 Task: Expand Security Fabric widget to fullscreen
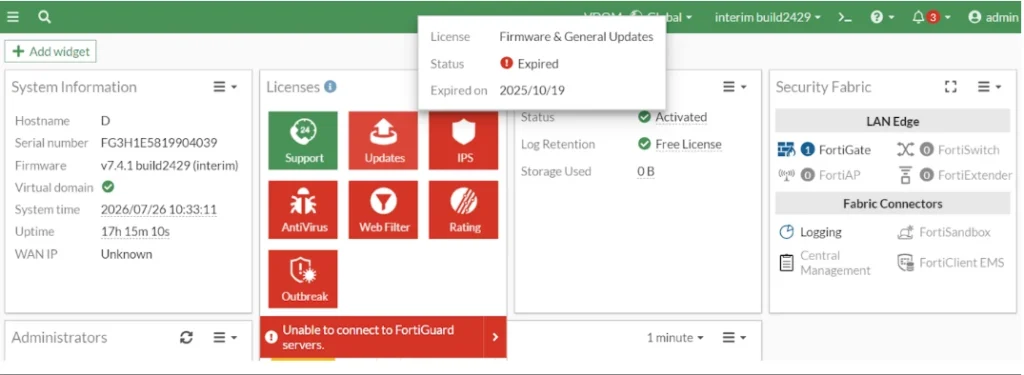(951, 87)
